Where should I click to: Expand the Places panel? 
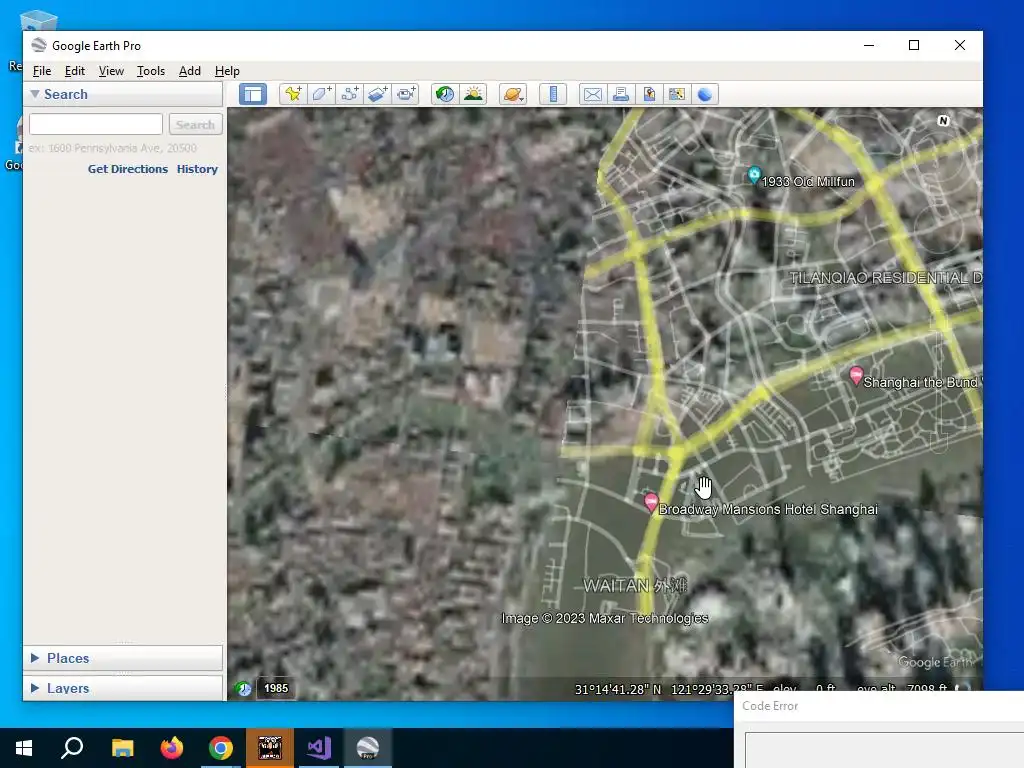[35, 658]
